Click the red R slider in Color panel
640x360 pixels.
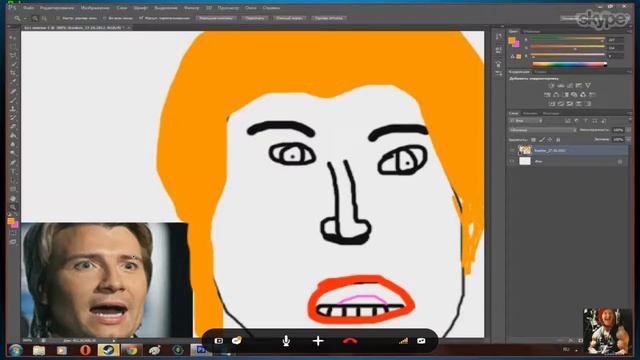[567, 40]
